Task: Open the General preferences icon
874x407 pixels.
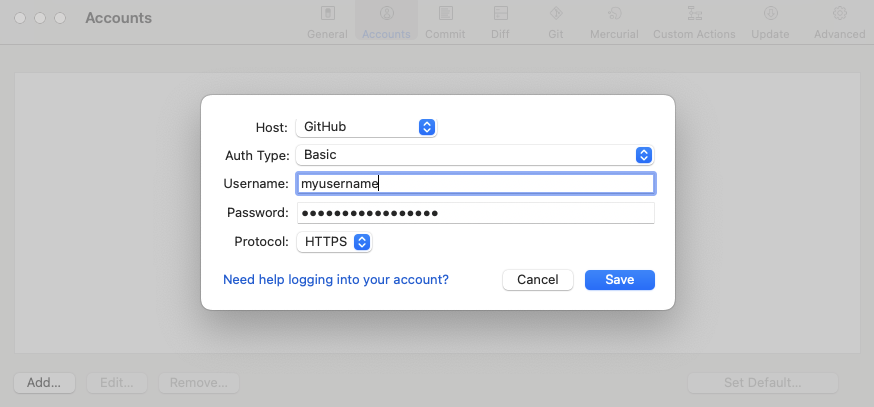Action: tap(327, 13)
